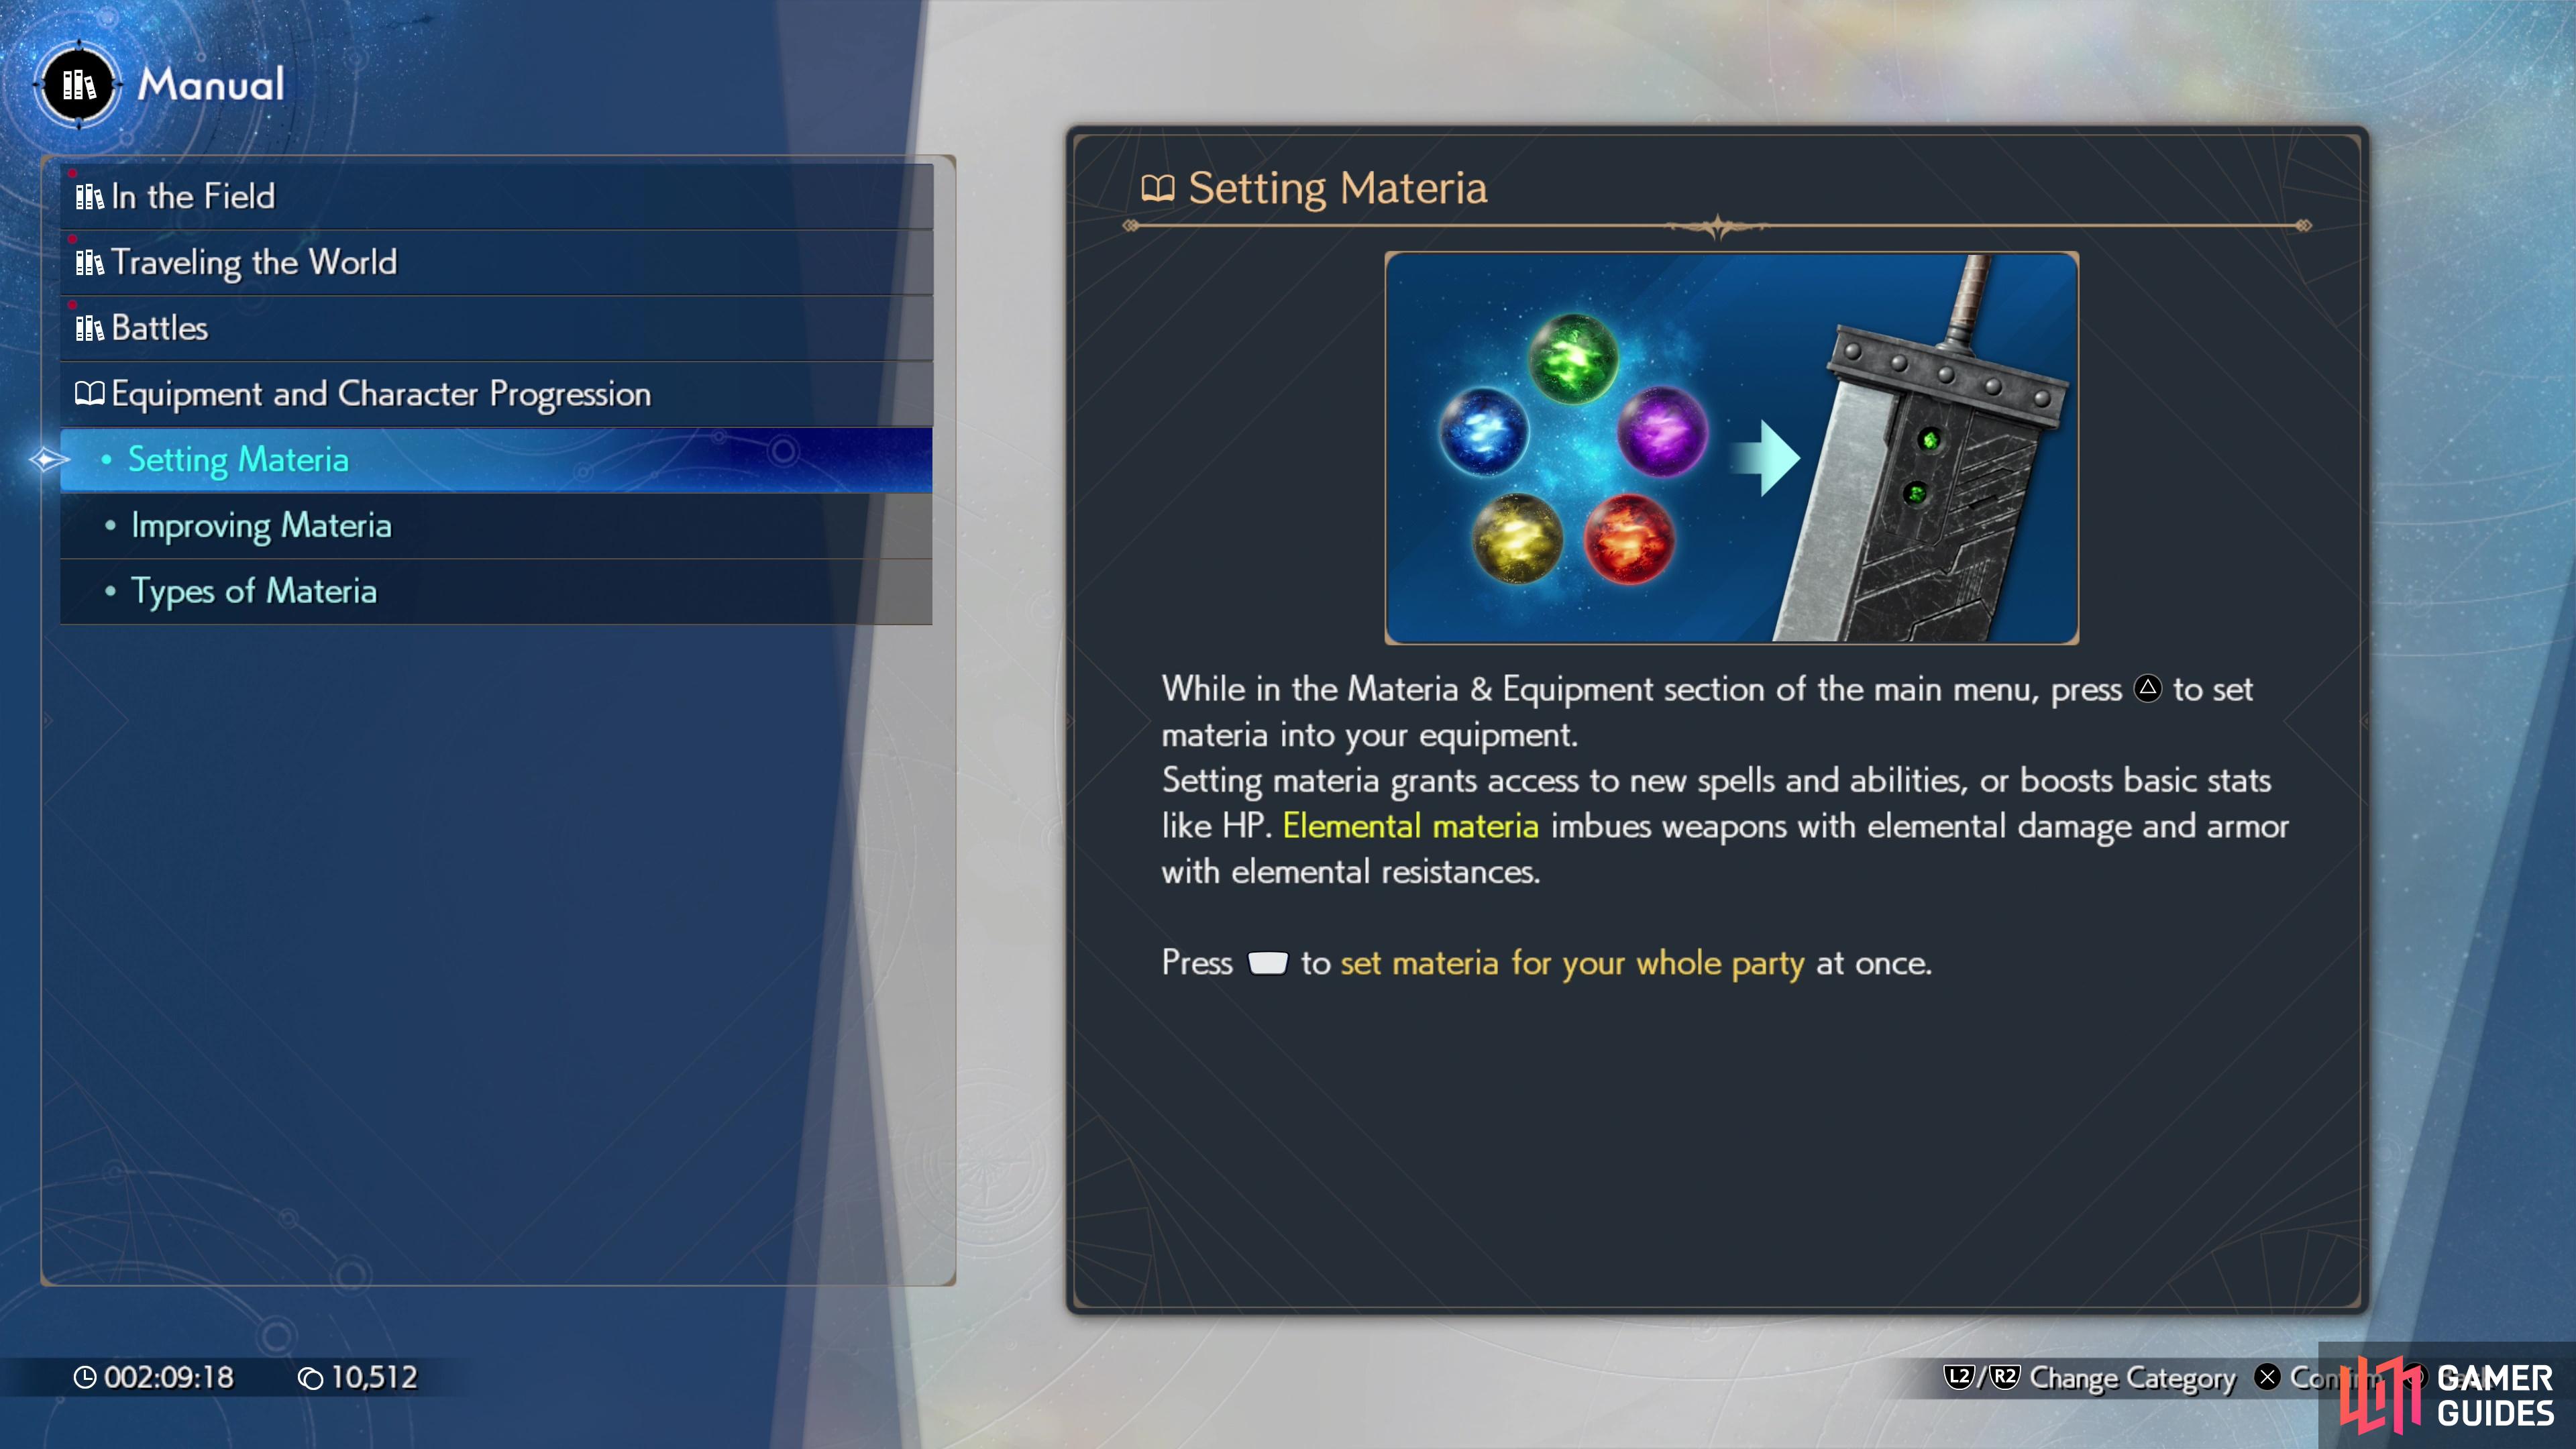Select the Traveling the World menu item
The width and height of the screenshot is (2576, 1449).
500,262
